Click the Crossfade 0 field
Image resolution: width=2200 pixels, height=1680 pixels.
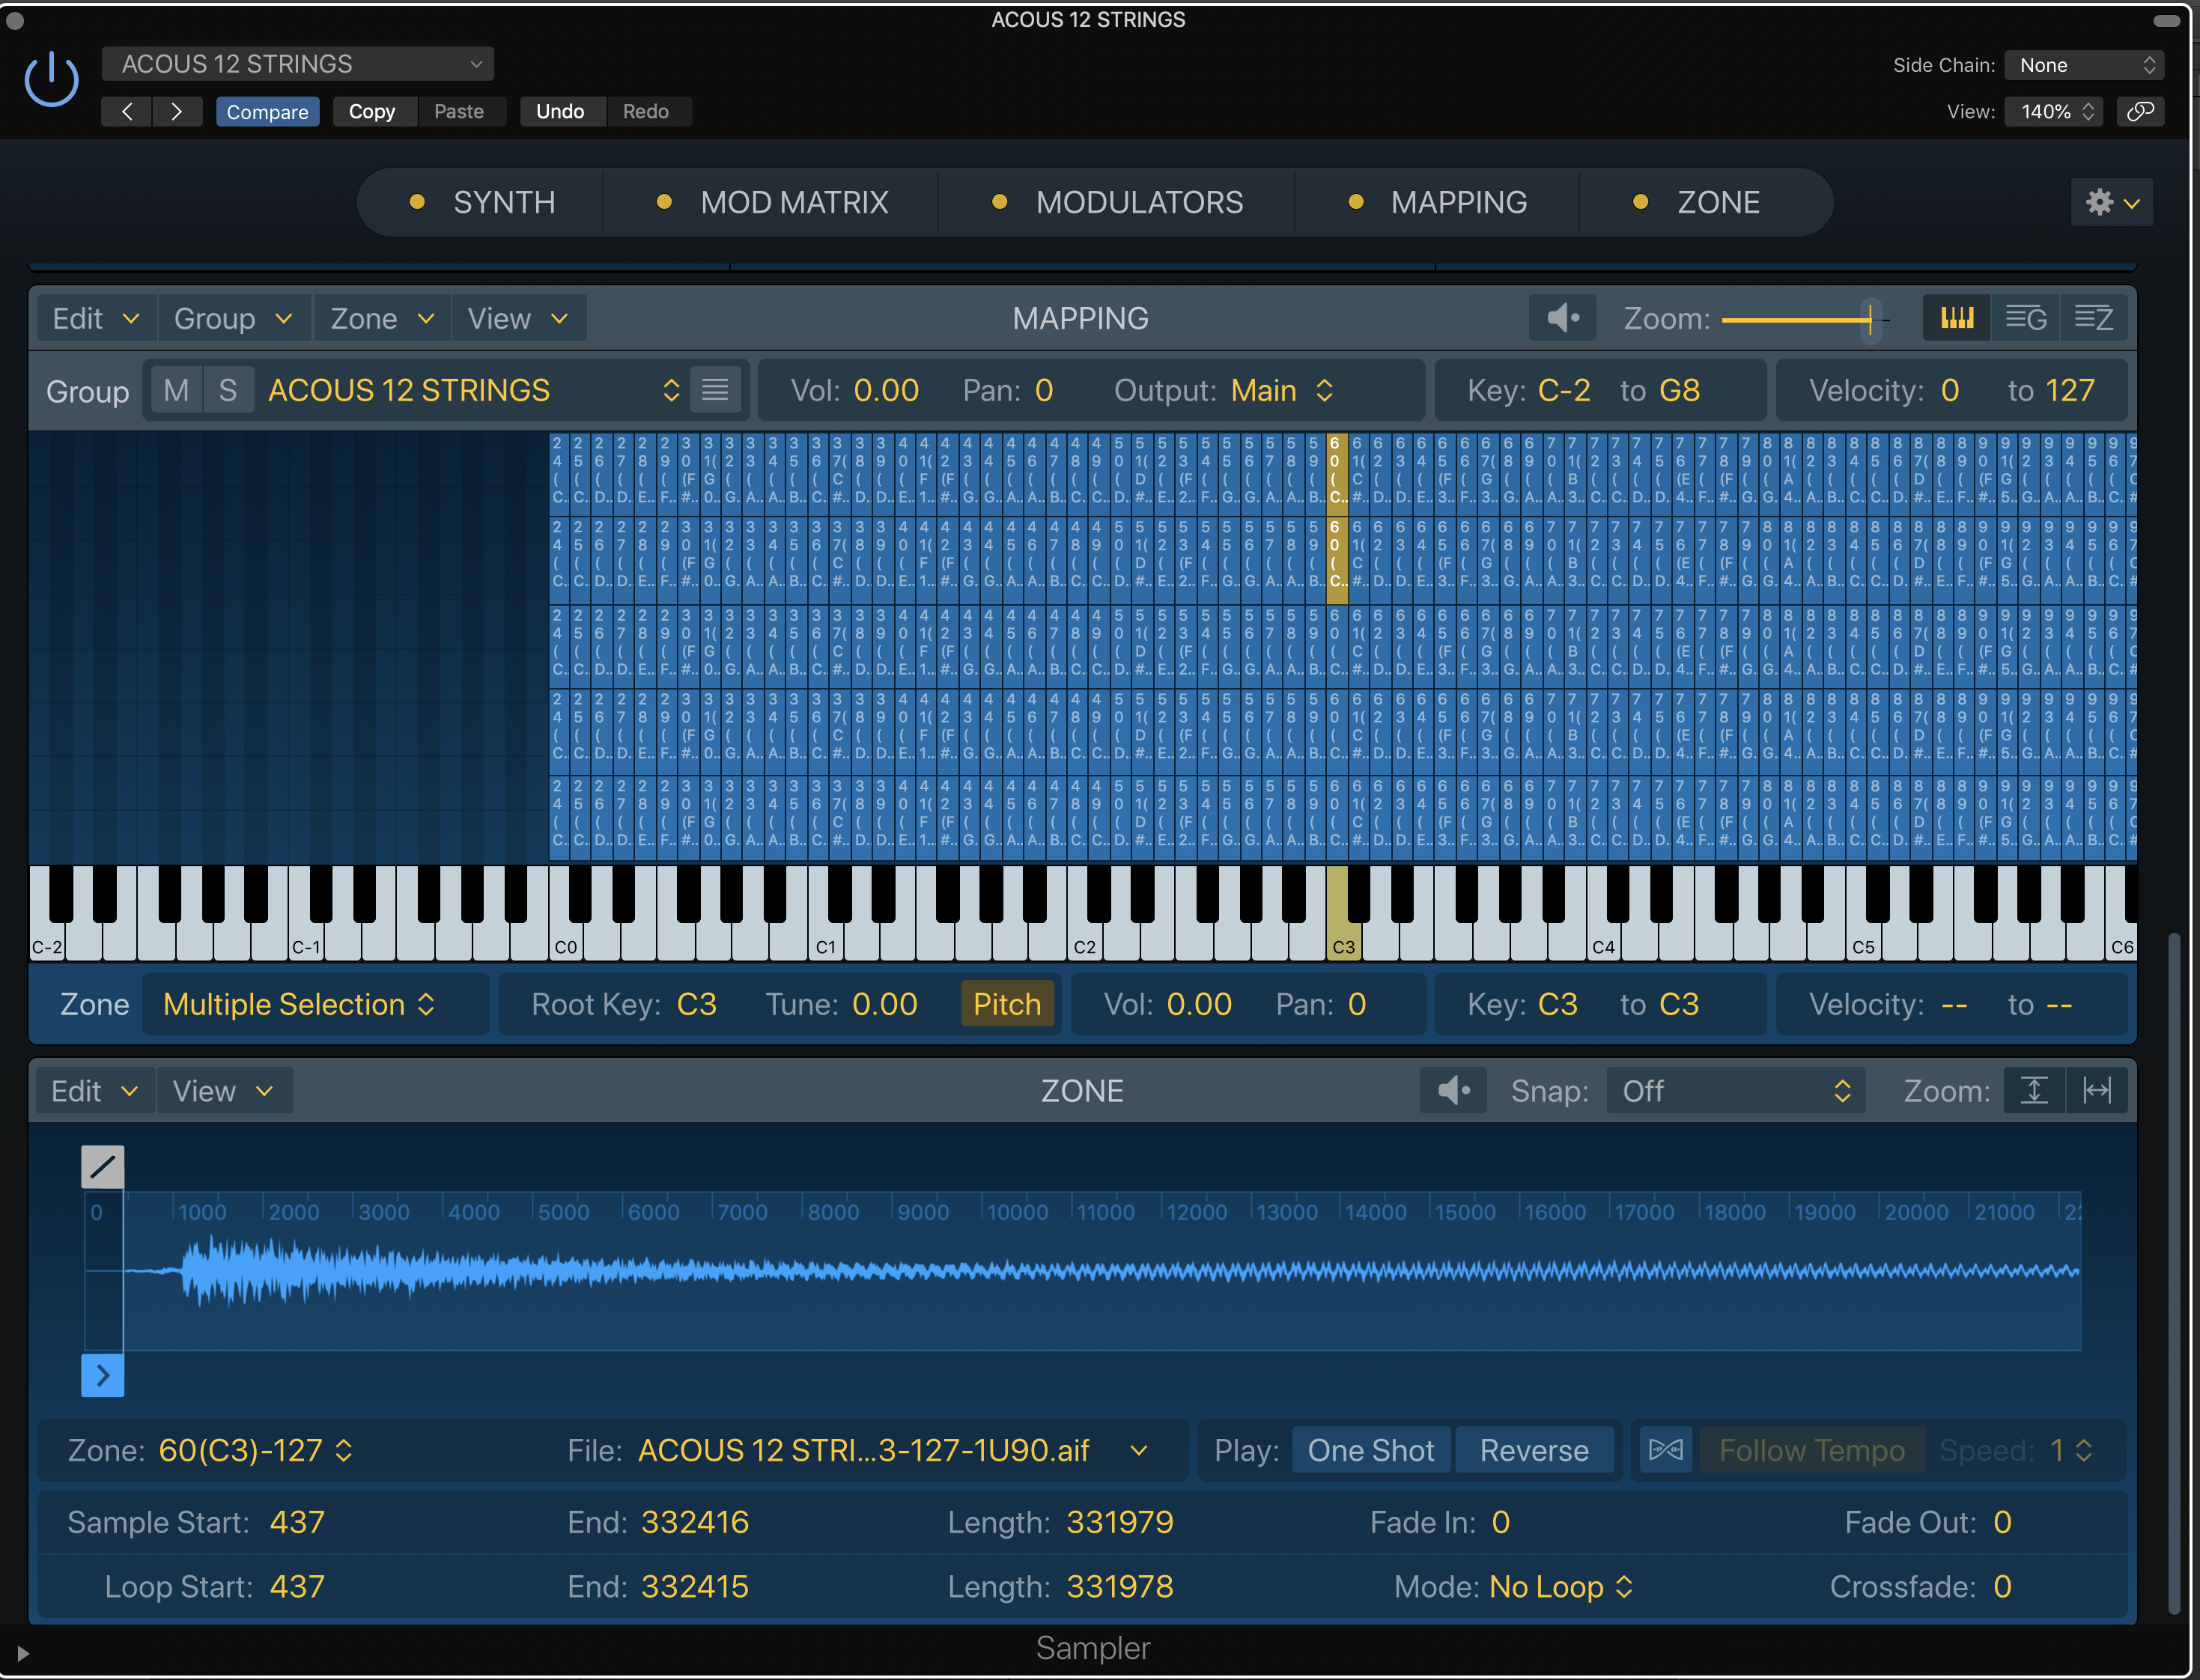pos(2001,1586)
